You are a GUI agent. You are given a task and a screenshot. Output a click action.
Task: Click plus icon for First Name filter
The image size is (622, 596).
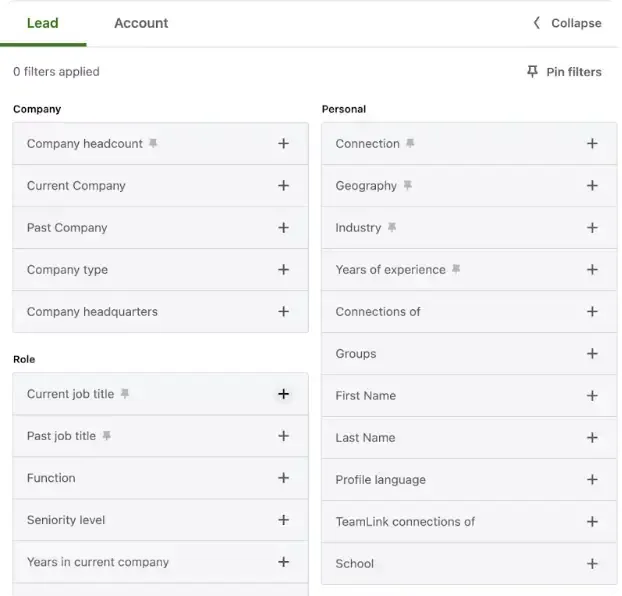pos(592,396)
